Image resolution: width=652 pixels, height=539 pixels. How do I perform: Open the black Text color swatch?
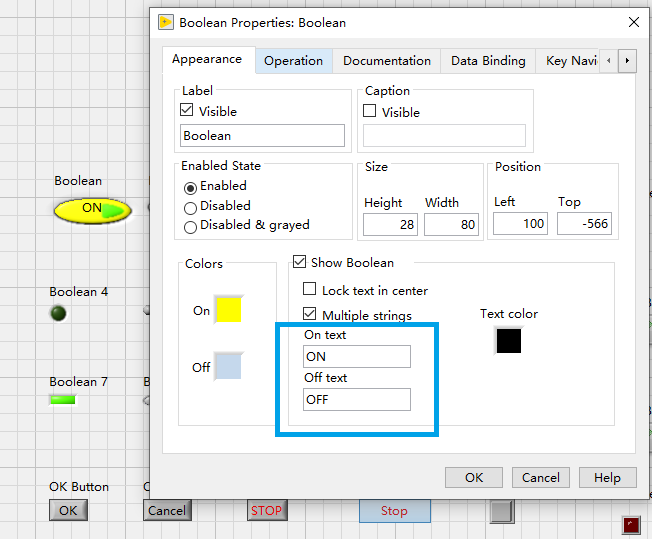[509, 341]
